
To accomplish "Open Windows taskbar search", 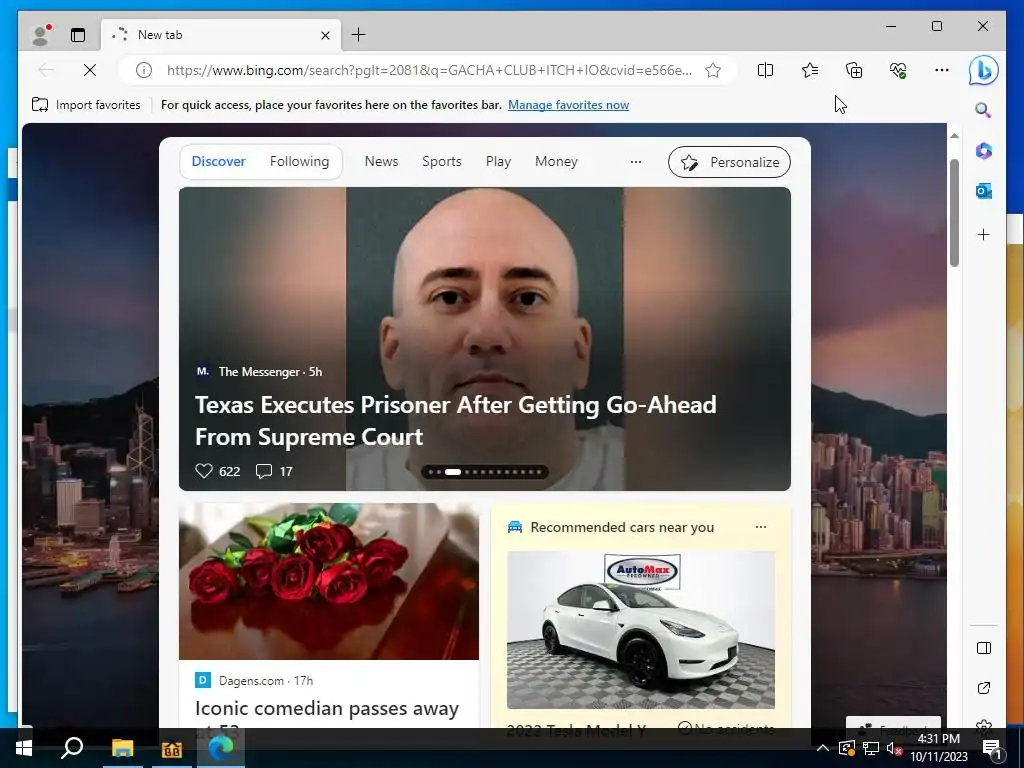I will click(x=72, y=748).
